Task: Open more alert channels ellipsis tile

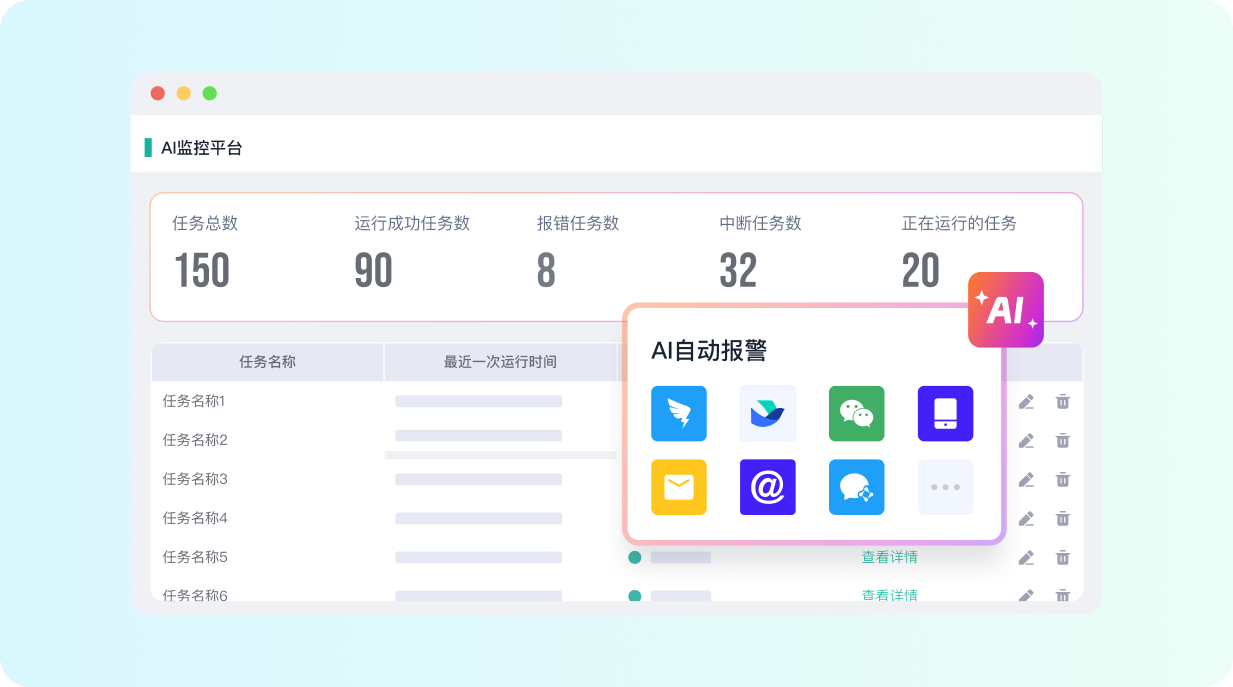Action: click(945, 487)
